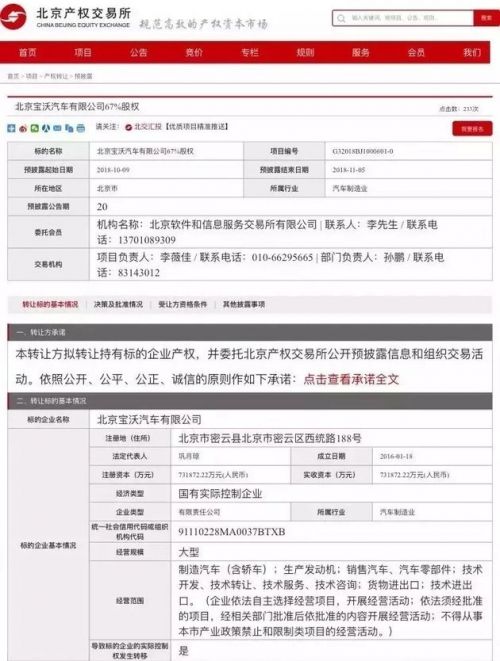The width and height of the screenshot is (500, 661).
Task: Go to 产权转让 in the breadcrumb
Action: coord(56,76)
